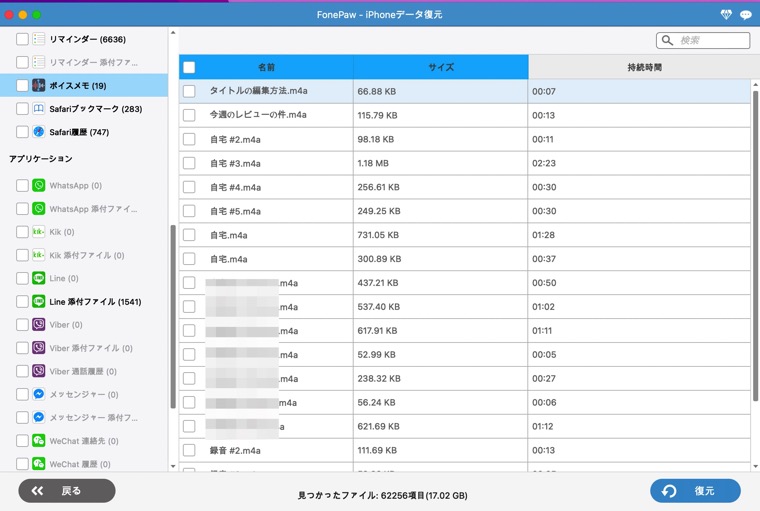Click the Viber (0) icon
This screenshot has width=760, height=511.
[39, 324]
